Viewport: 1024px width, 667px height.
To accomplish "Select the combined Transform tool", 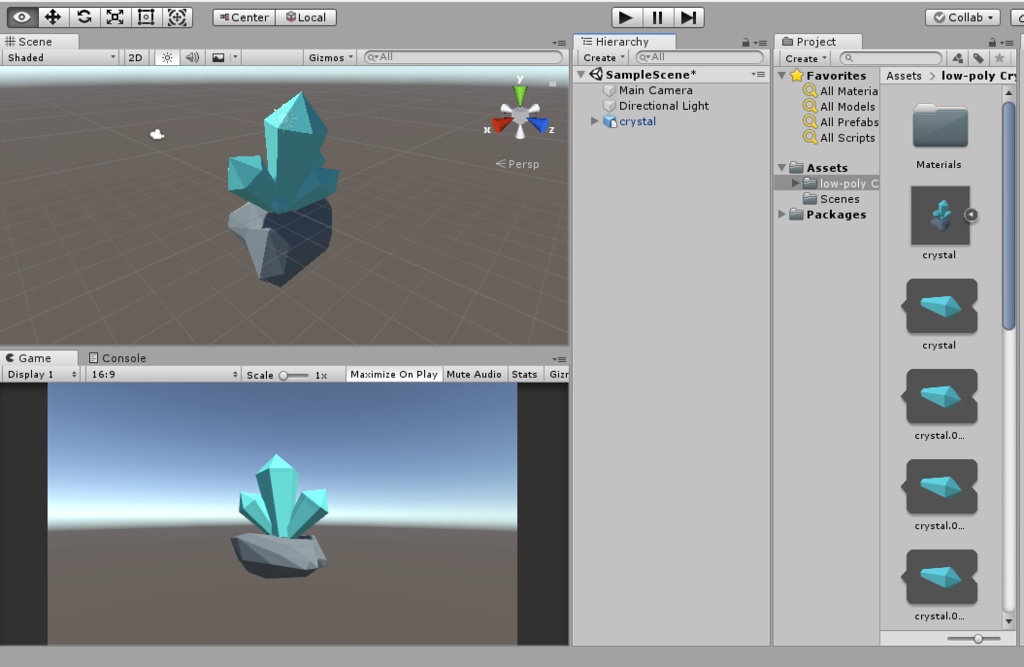I will (x=177, y=17).
